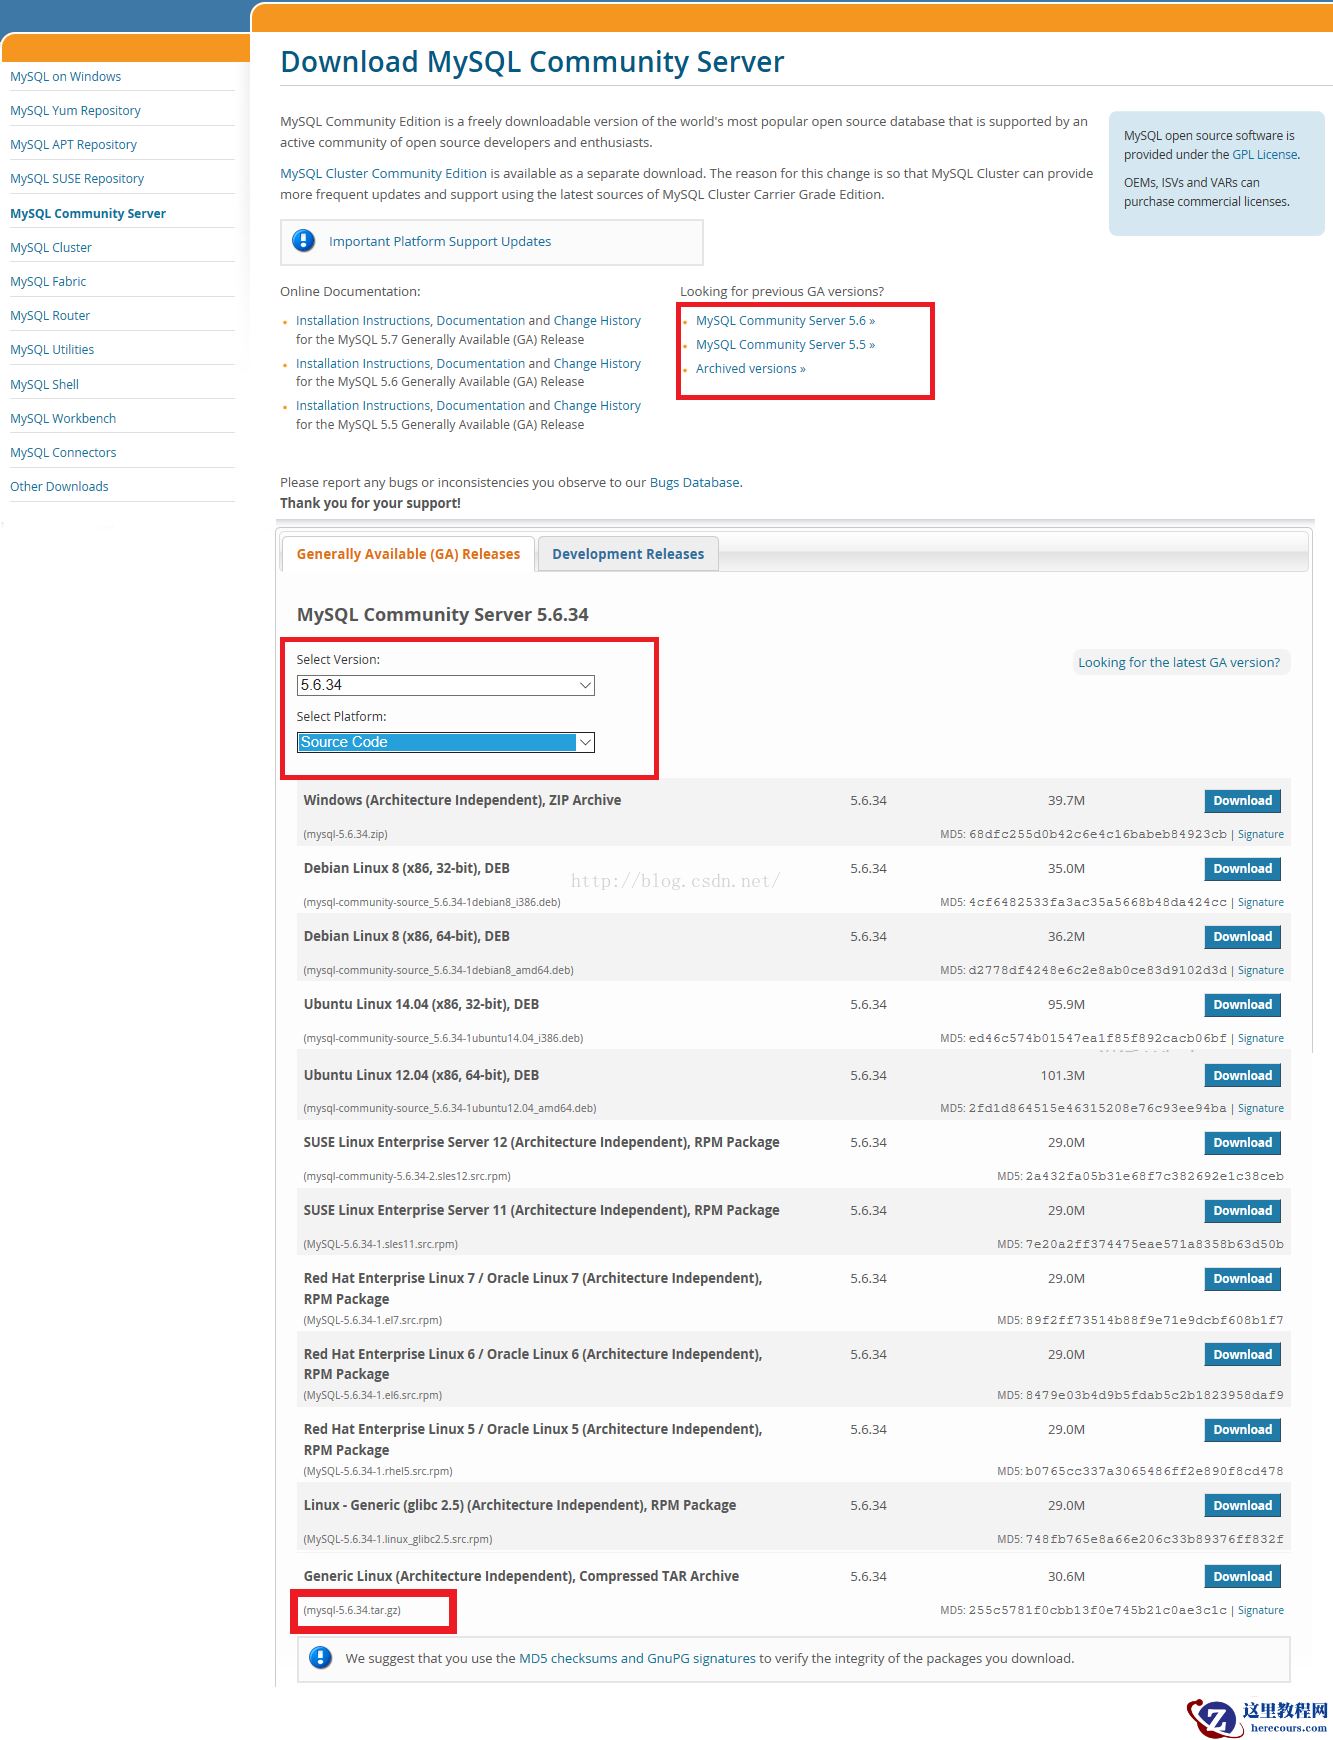Download Linux Generic glibc 2.5 RPM Package
The height and width of the screenshot is (1740, 1333).
[x=1242, y=1506]
